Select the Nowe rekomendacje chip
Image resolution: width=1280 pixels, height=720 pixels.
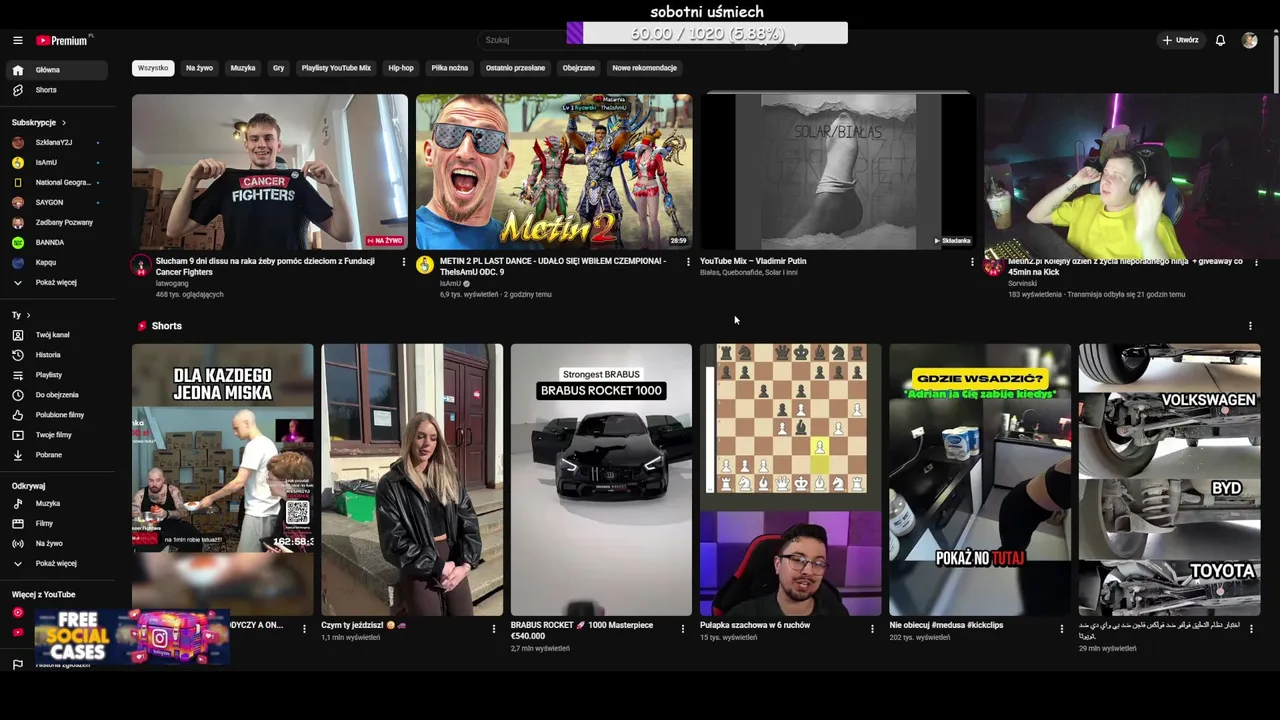tap(645, 68)
